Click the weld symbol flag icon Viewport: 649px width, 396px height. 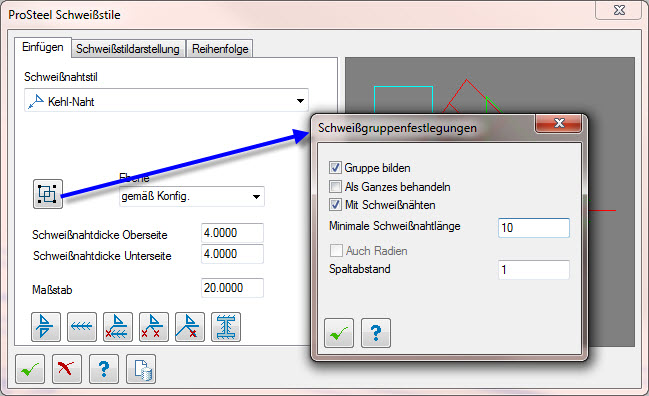coord(46,326)
